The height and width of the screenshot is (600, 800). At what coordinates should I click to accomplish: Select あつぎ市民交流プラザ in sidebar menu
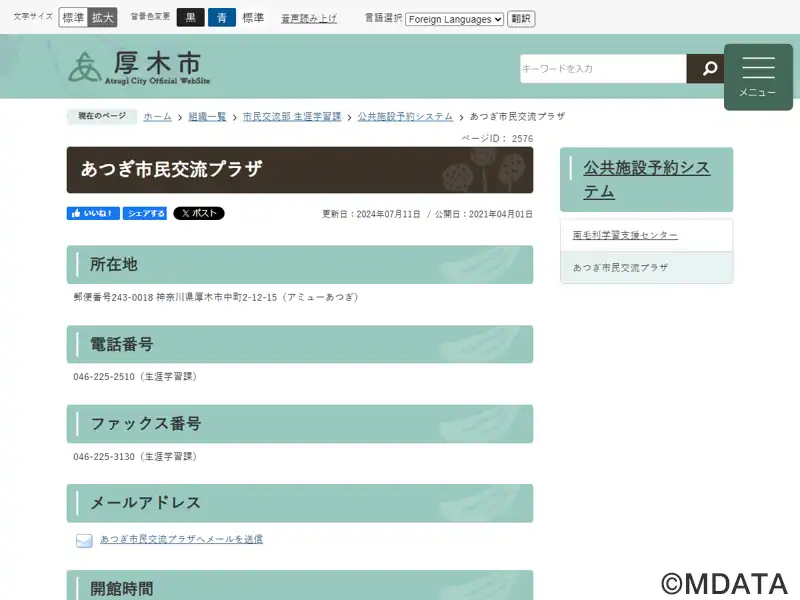tap(620, 268)
